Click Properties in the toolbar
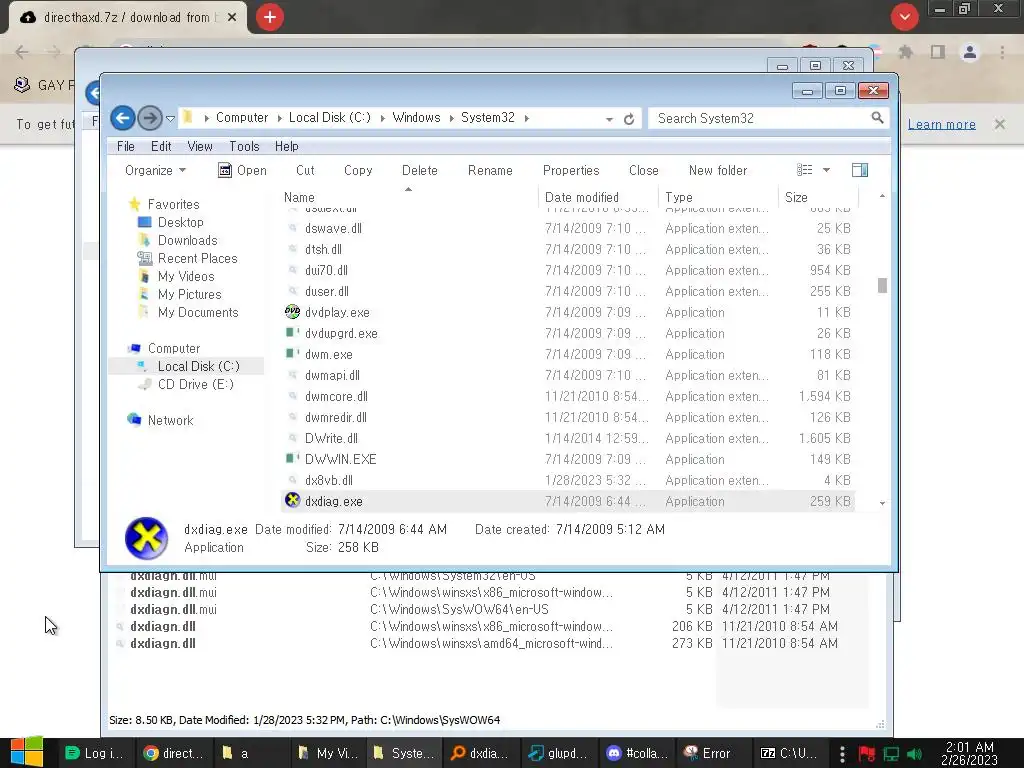This screenshot has width=1024, height=768. [x=571, y=170]
